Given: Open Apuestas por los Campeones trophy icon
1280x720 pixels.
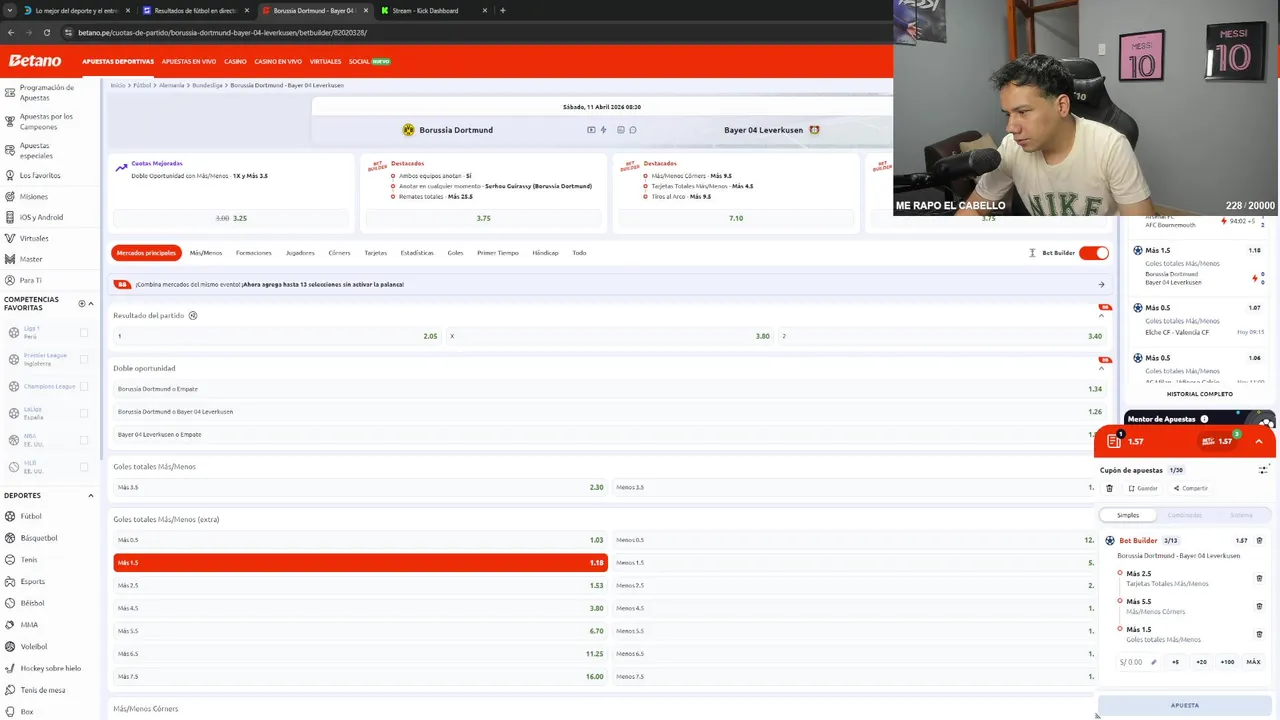Looking at the screenshot, I should coord(9,122).
